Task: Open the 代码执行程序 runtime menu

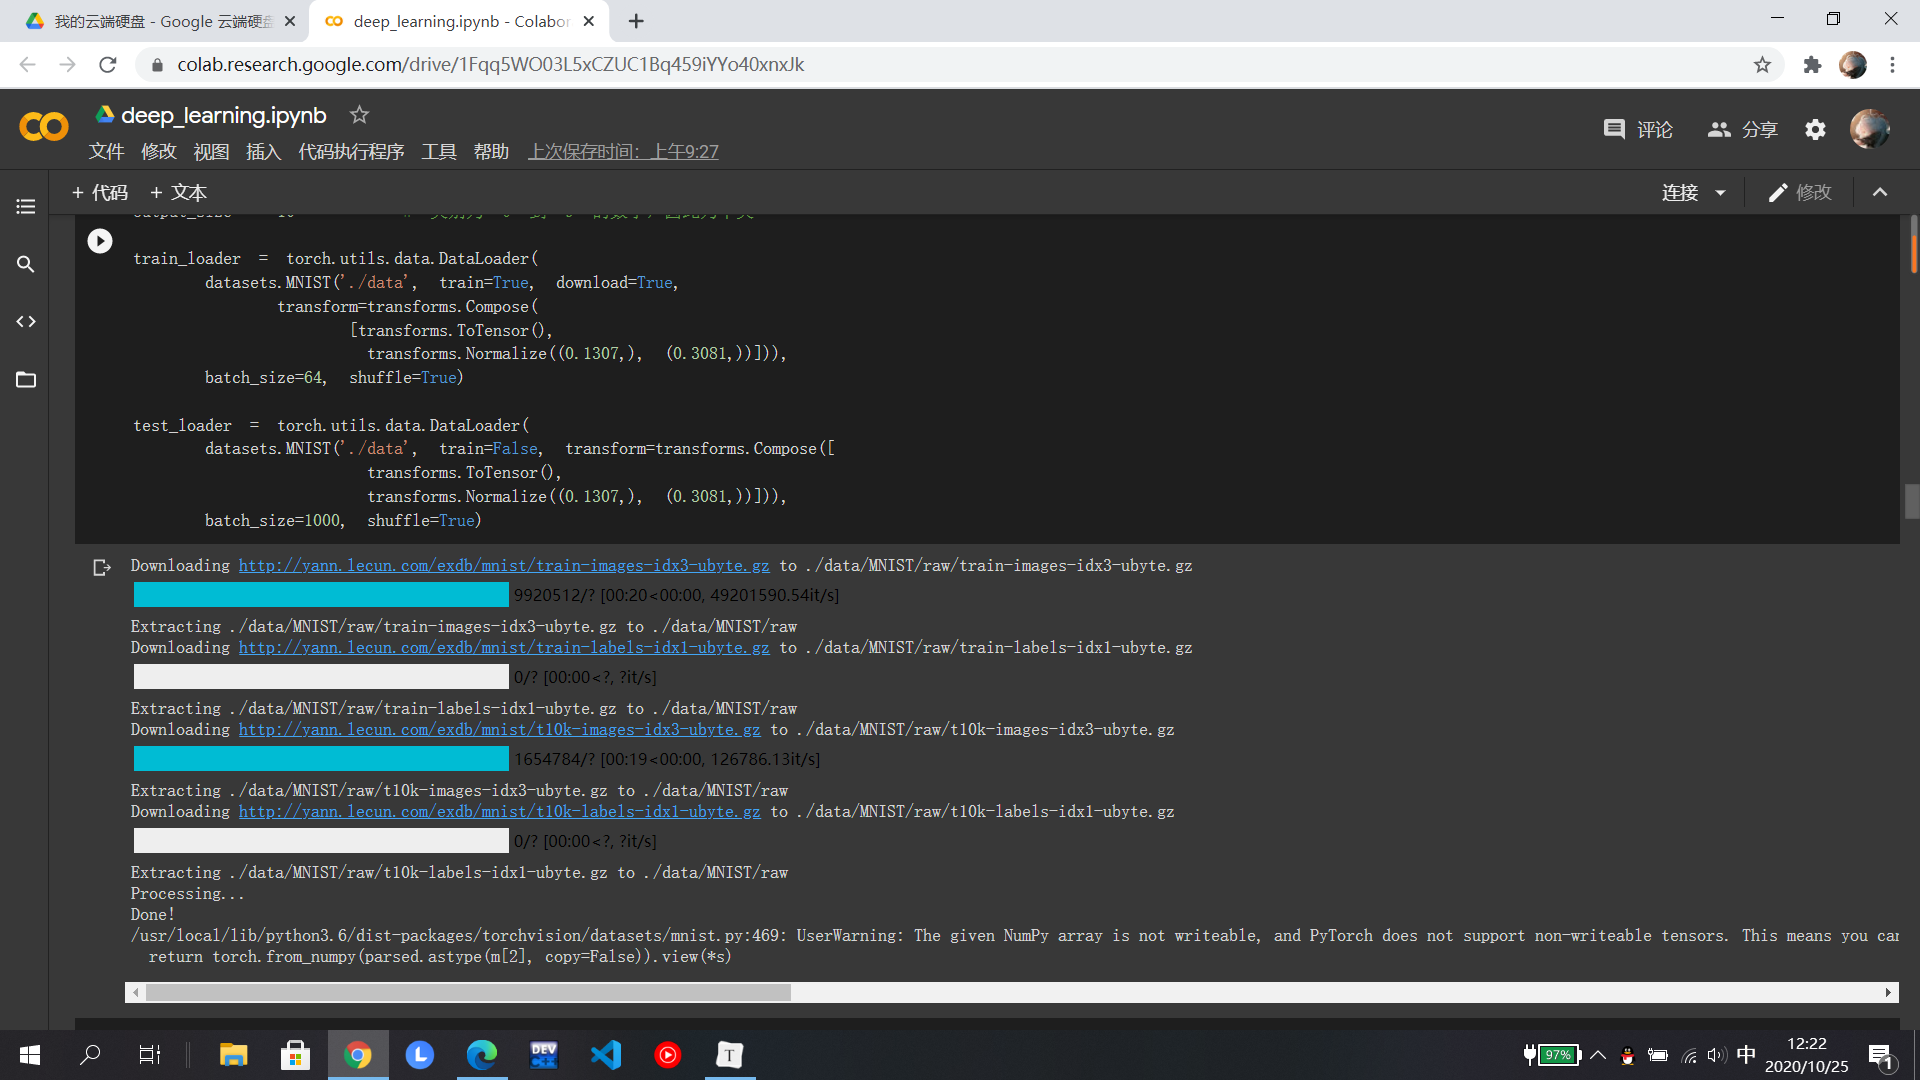Action: click(x=351, y=152)
